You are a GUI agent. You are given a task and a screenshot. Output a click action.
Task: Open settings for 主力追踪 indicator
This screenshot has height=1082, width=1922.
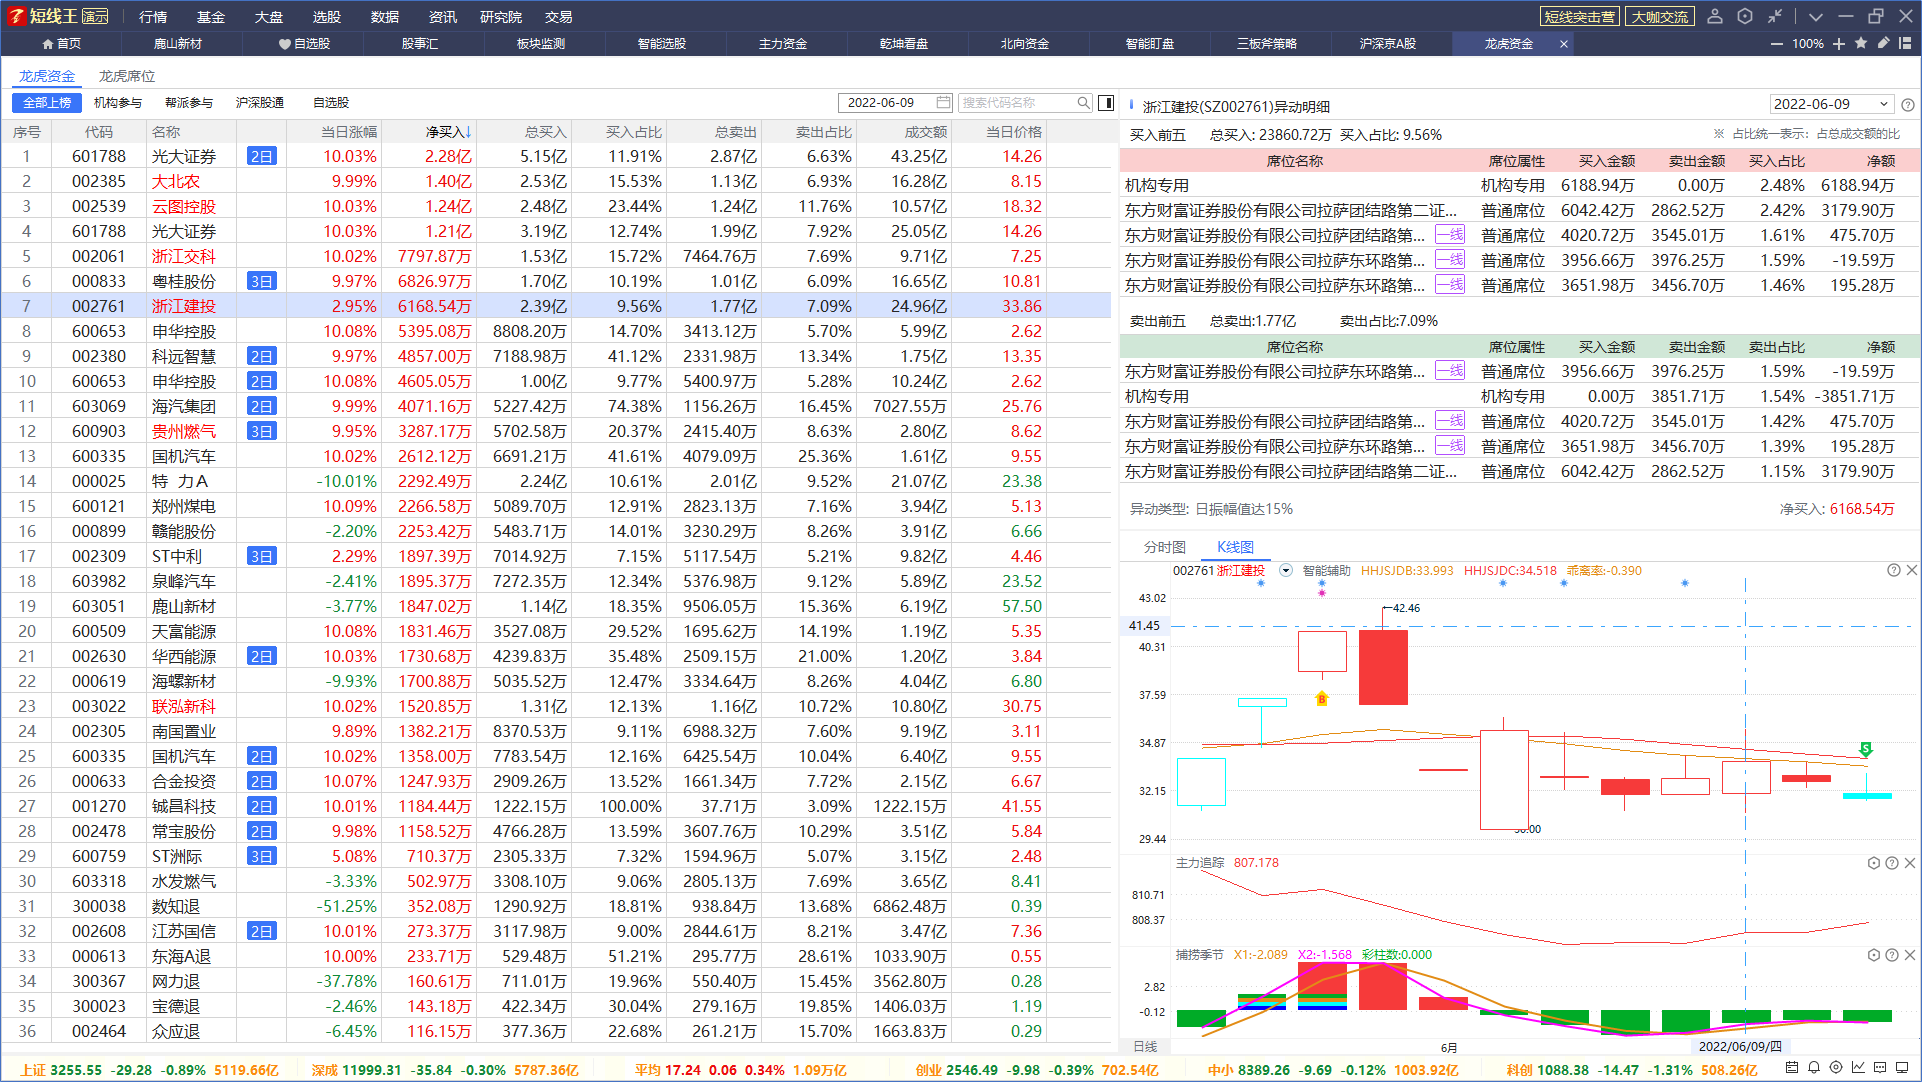click(x=1874, y=863)
